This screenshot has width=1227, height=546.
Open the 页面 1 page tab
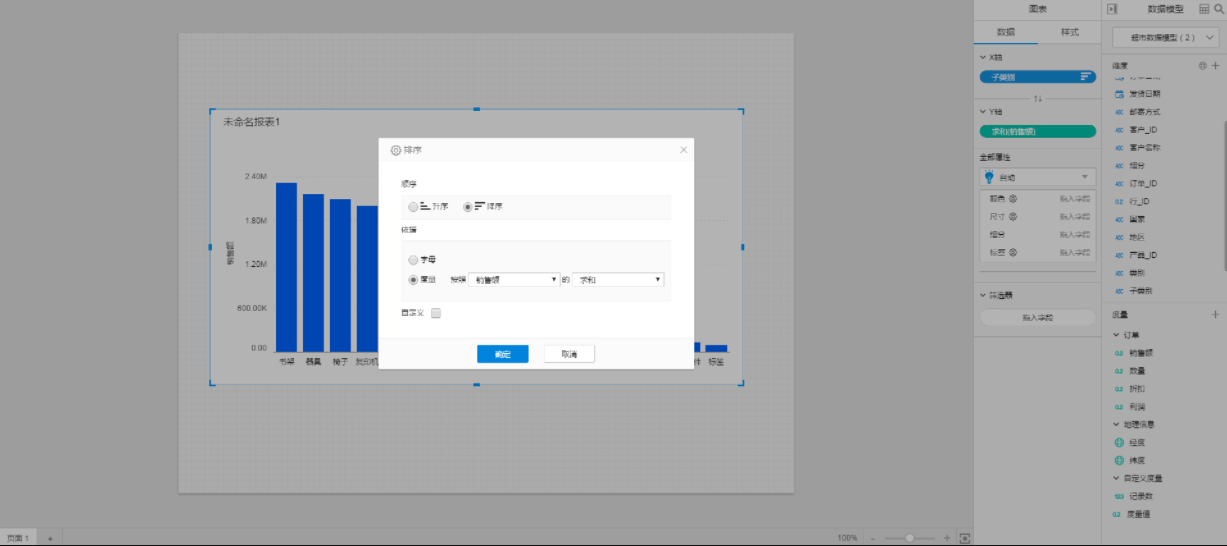(x=18, y=538)
